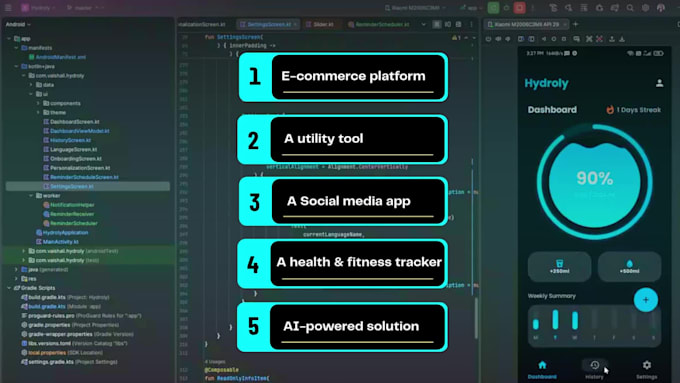Tap the floating plus add button
680x383 pixels.
tap(646, 300)
